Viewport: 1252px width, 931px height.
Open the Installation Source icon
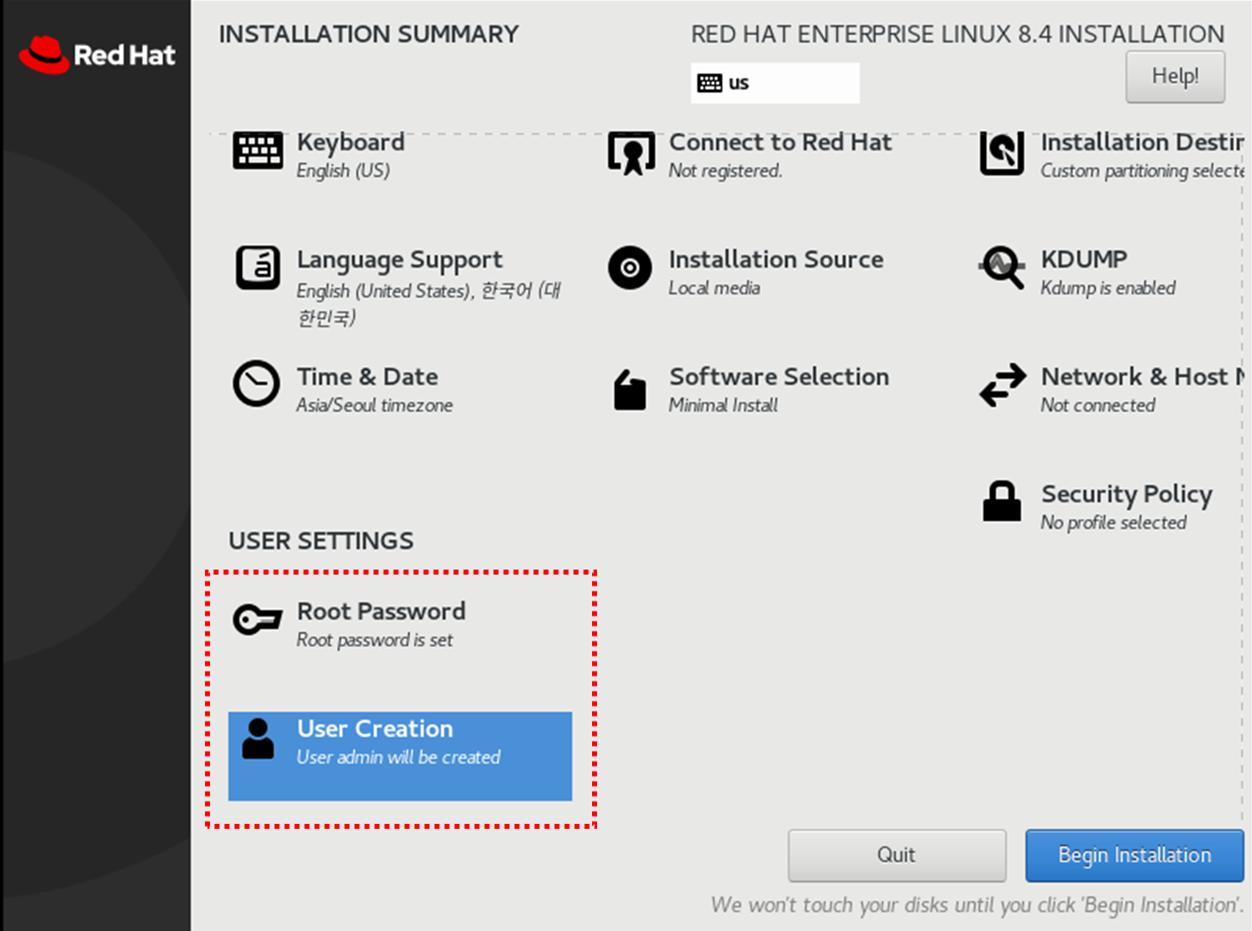[x=630, y=268]
